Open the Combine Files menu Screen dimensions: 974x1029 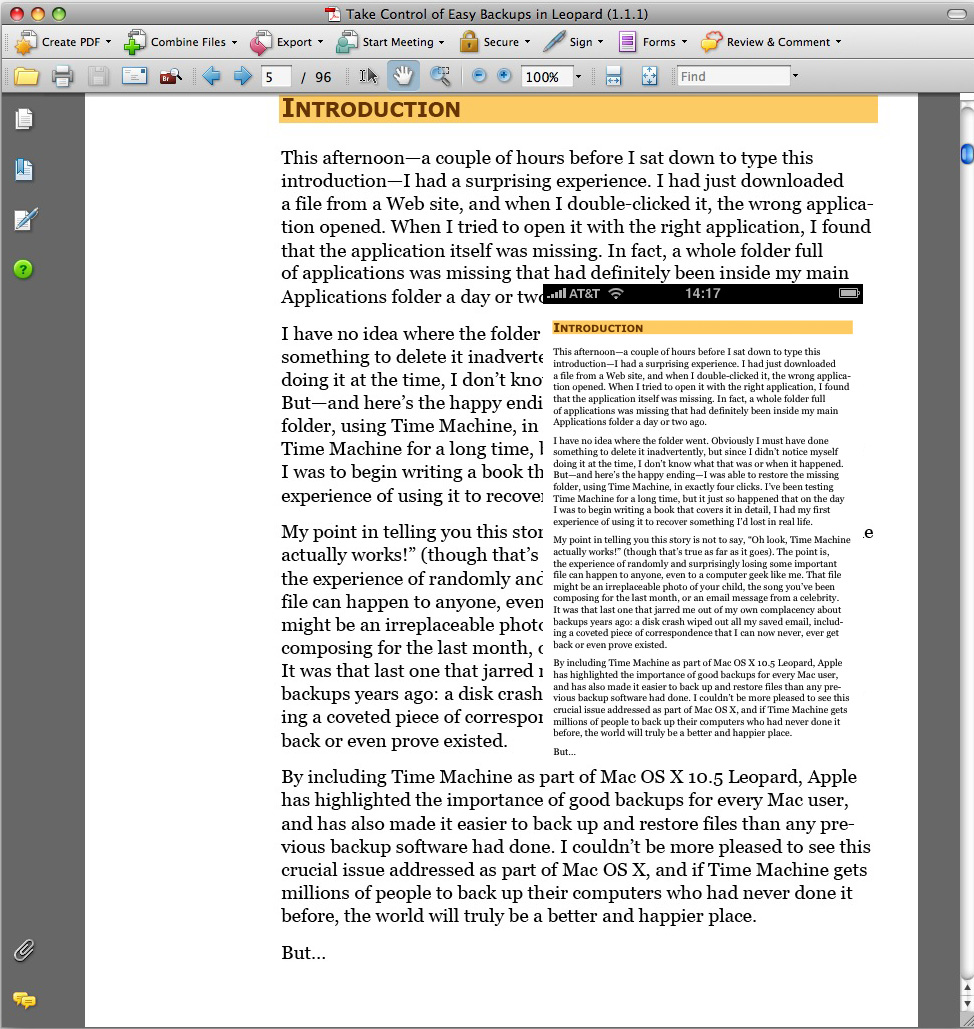pyautogui.click(x=180, y=42)
